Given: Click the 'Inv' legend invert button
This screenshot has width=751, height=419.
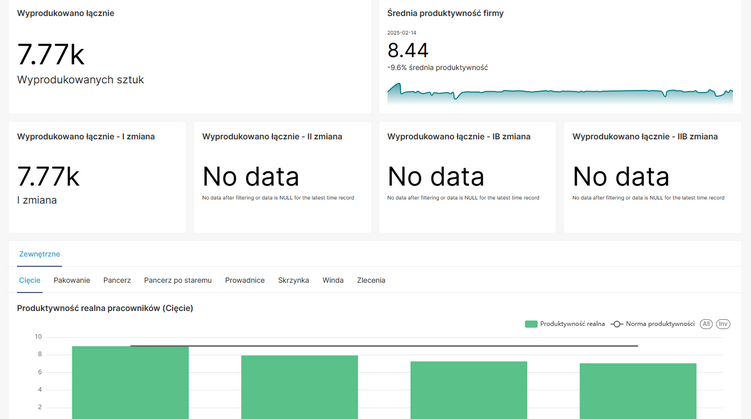Looking at the screenshot, I should tap(723, 324).
